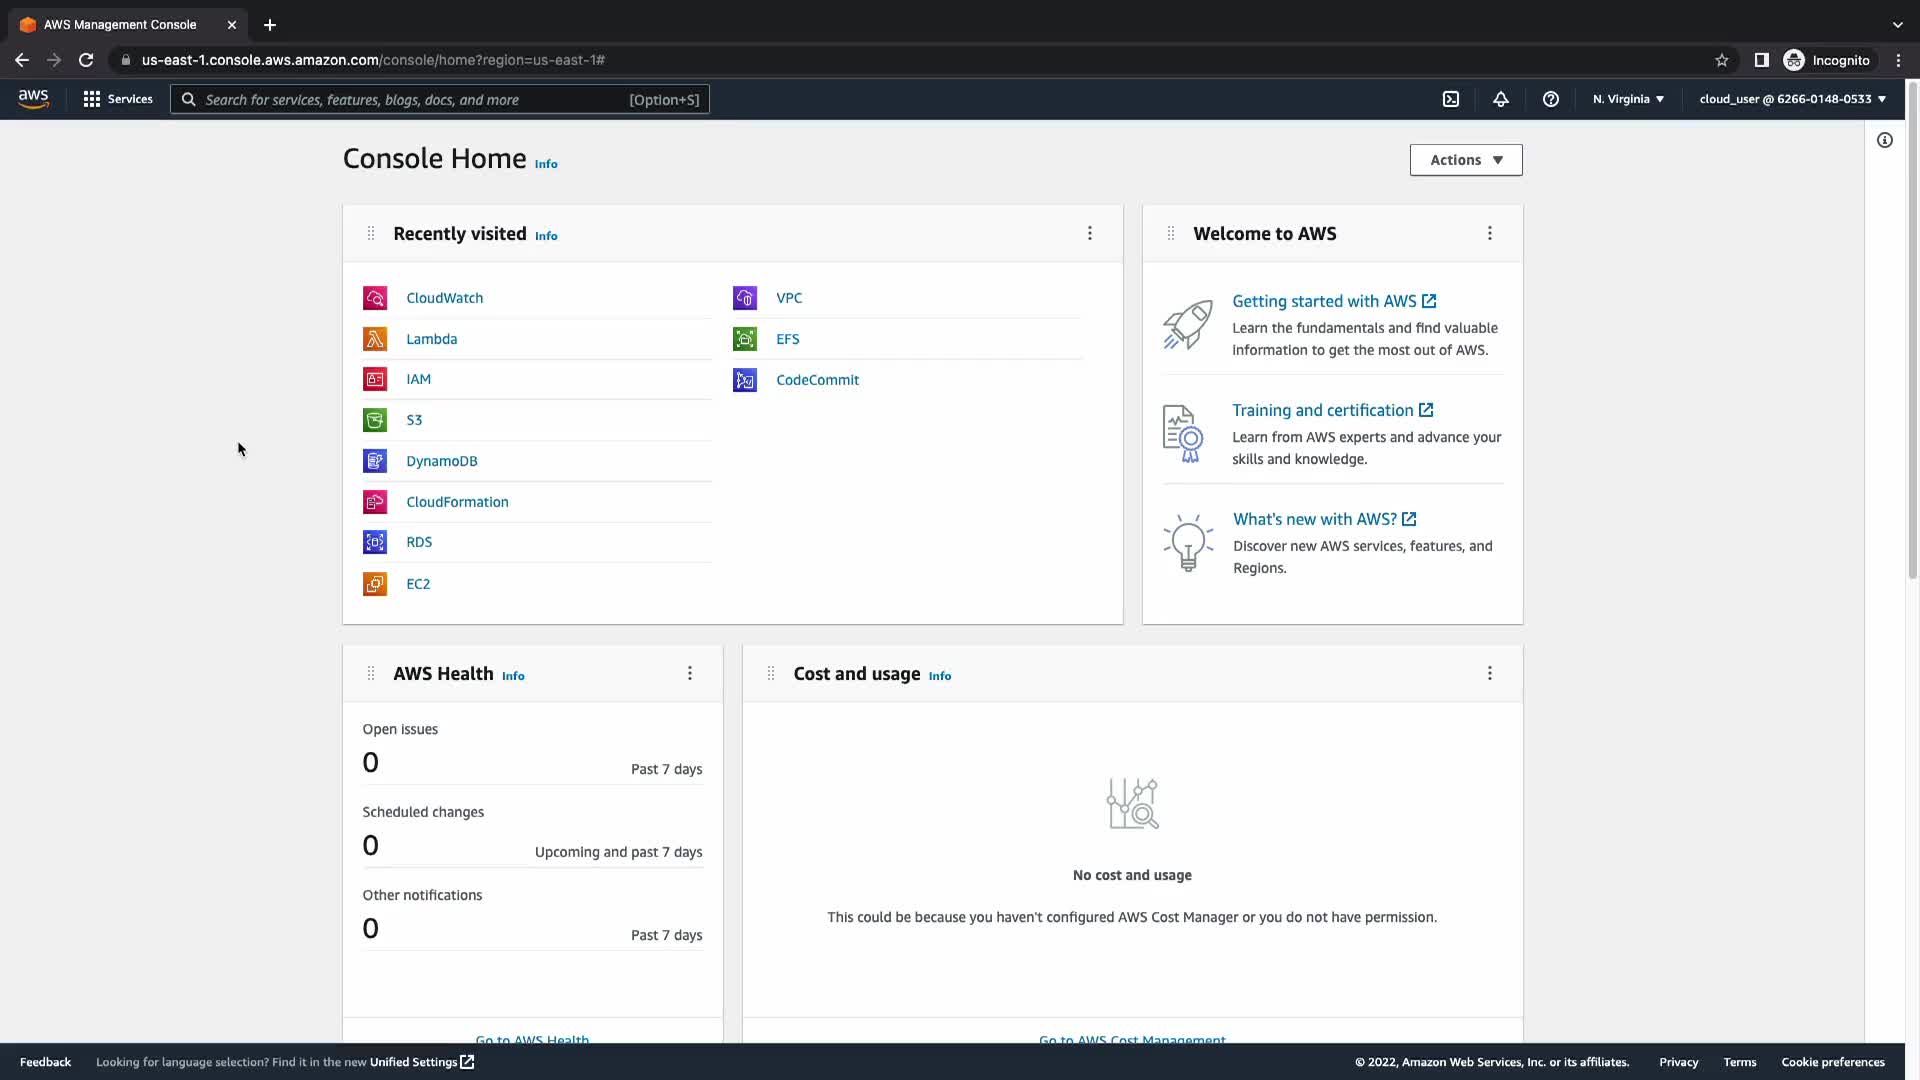
Task: Bookmark this page with the star icon
Action: [x=1722, y=60]
